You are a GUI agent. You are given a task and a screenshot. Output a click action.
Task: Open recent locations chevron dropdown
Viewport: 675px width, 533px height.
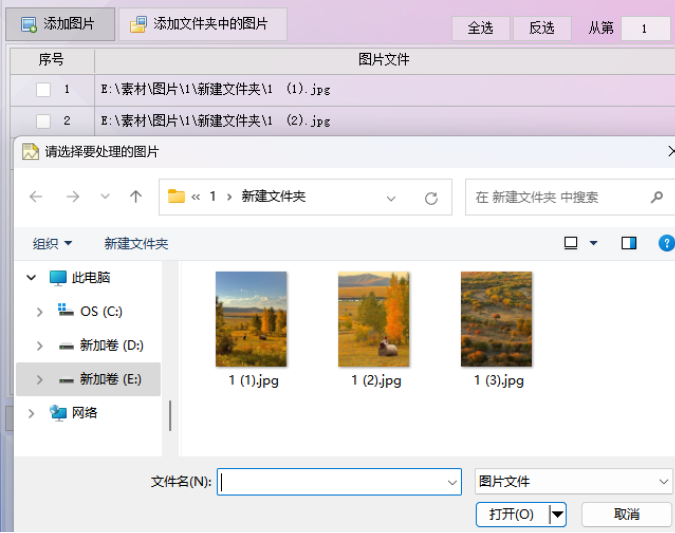pyautogui.click(x=105, y=197)
